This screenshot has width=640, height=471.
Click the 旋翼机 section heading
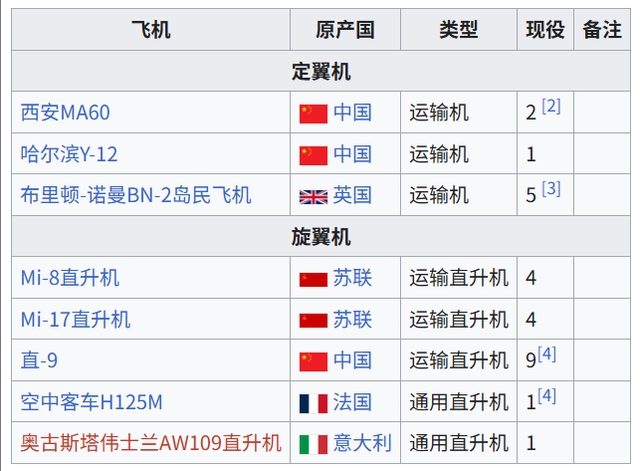(321, 237)
